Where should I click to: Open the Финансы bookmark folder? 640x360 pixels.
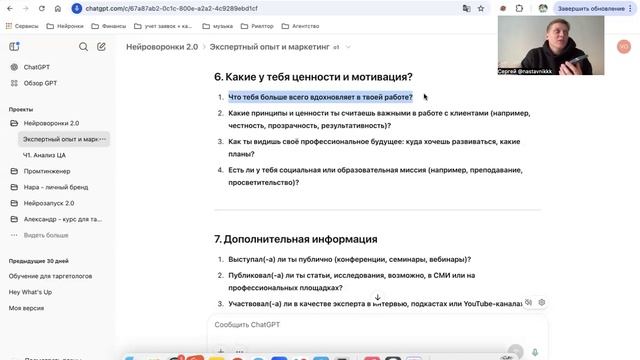[109, 26]
